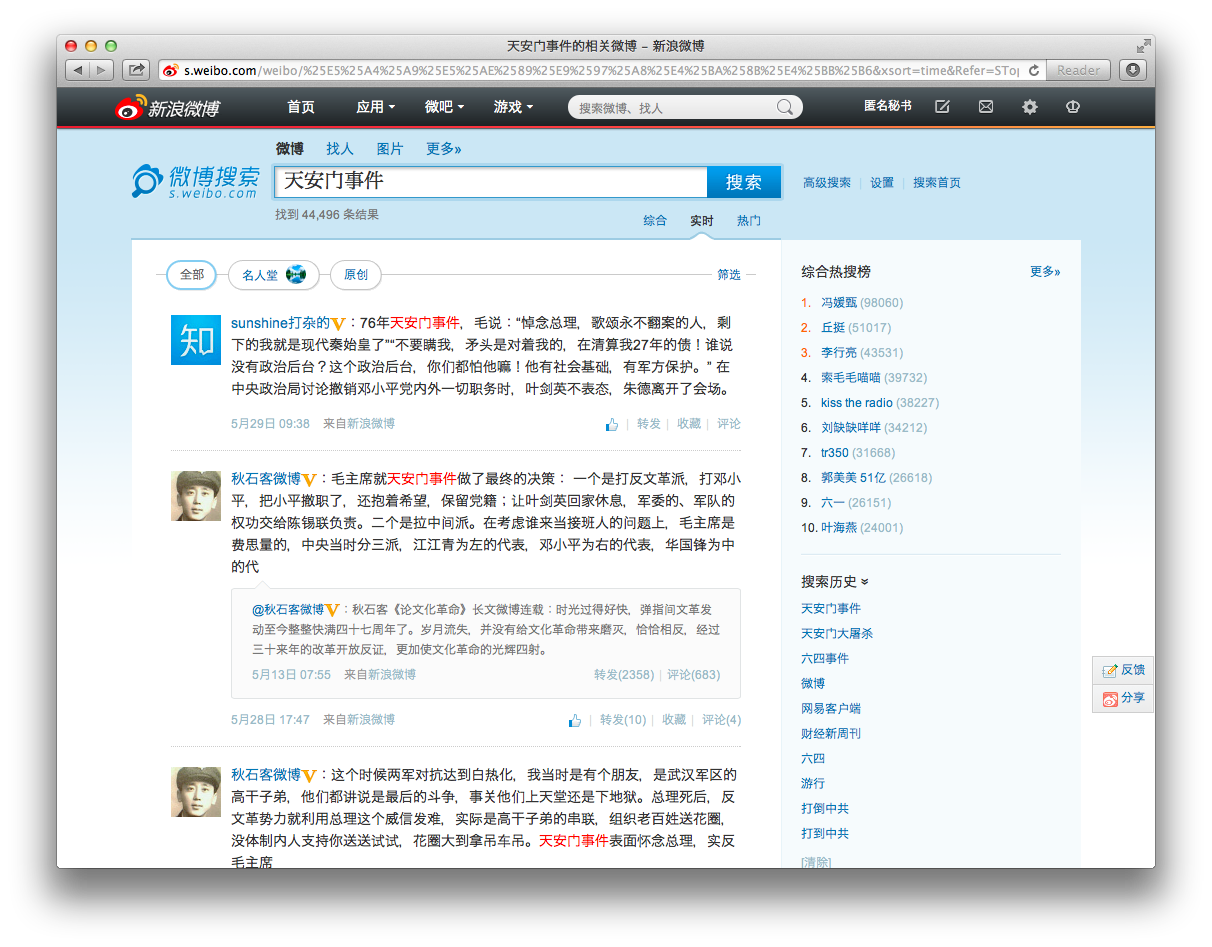Open 游戏 dropdown in navbar
Screen dimensions: 1212x947
click(x=513, y=107)
